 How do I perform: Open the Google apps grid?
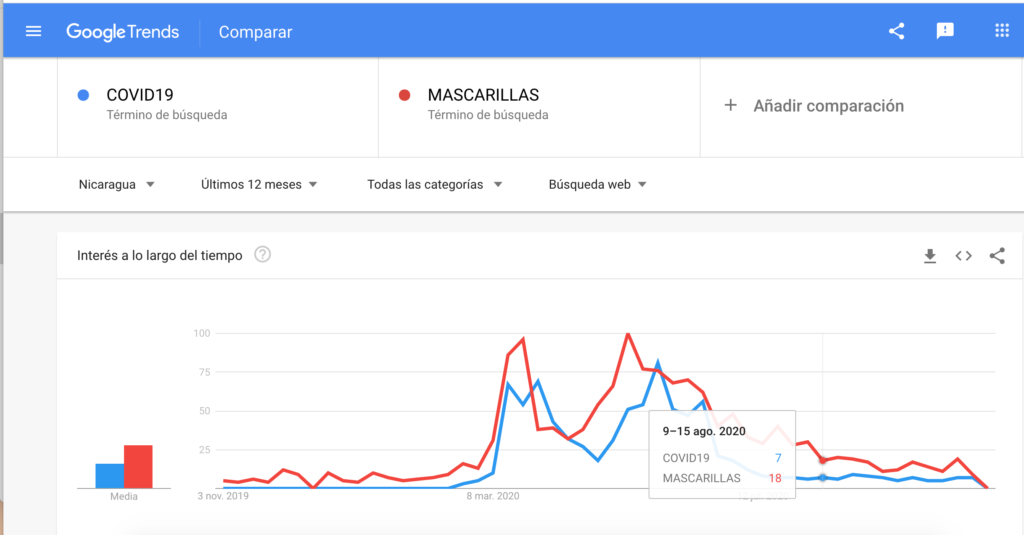coord(1002,31)
